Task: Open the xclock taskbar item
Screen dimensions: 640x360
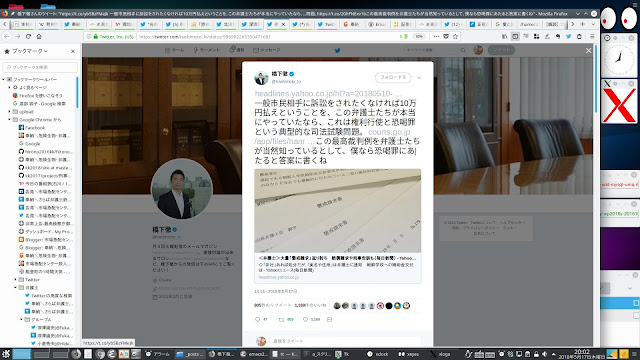Action: [379, 354]
